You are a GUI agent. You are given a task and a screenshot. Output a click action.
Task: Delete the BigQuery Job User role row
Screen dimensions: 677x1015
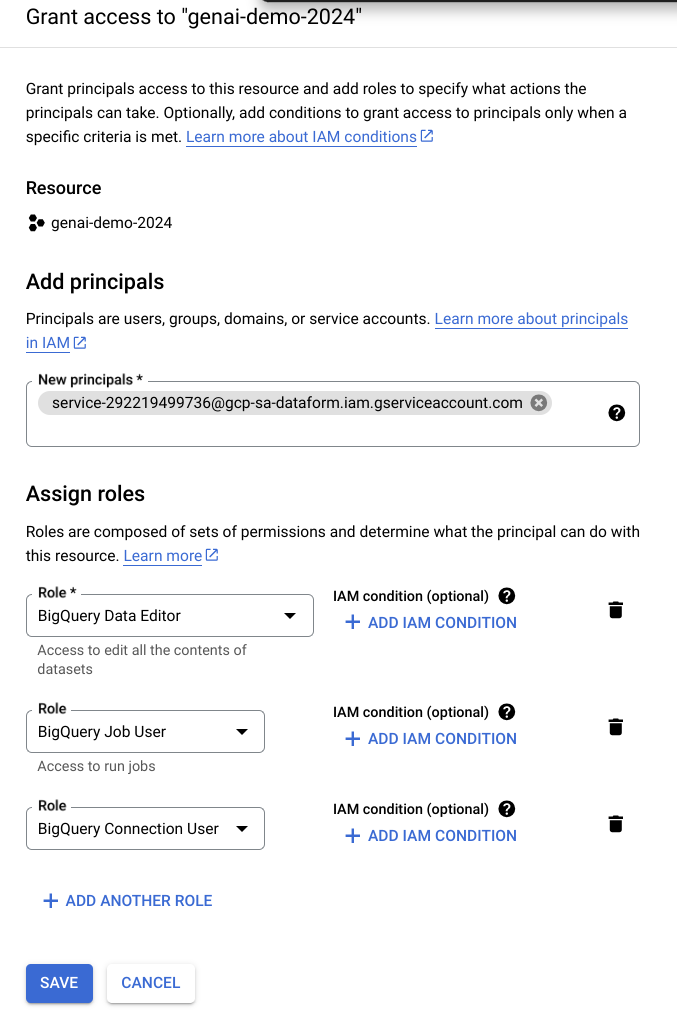[x=616, y=727]
